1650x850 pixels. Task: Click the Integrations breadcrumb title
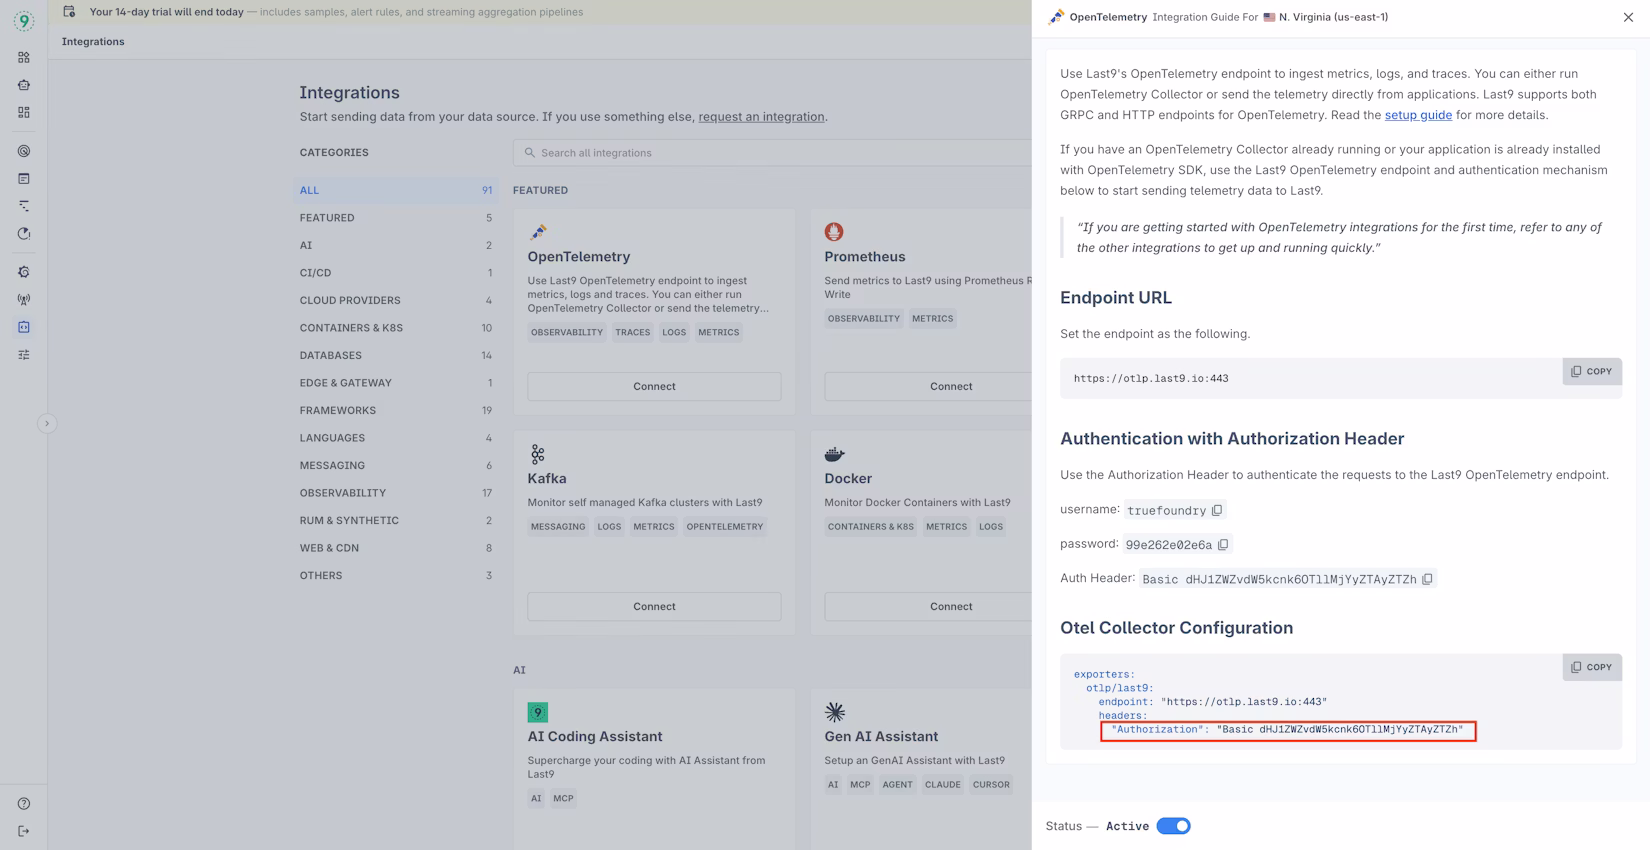click(x=93, y=42)
